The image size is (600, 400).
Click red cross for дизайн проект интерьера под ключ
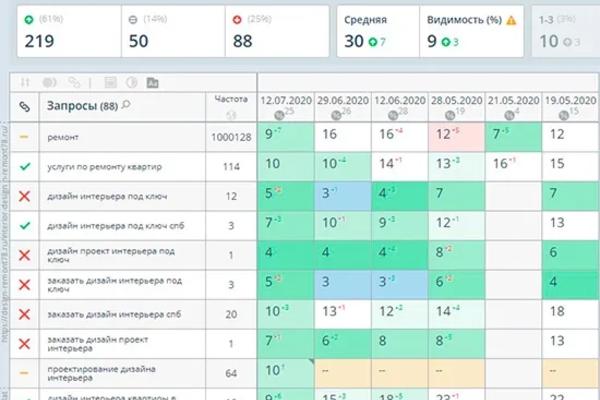(x=24, y=255)
